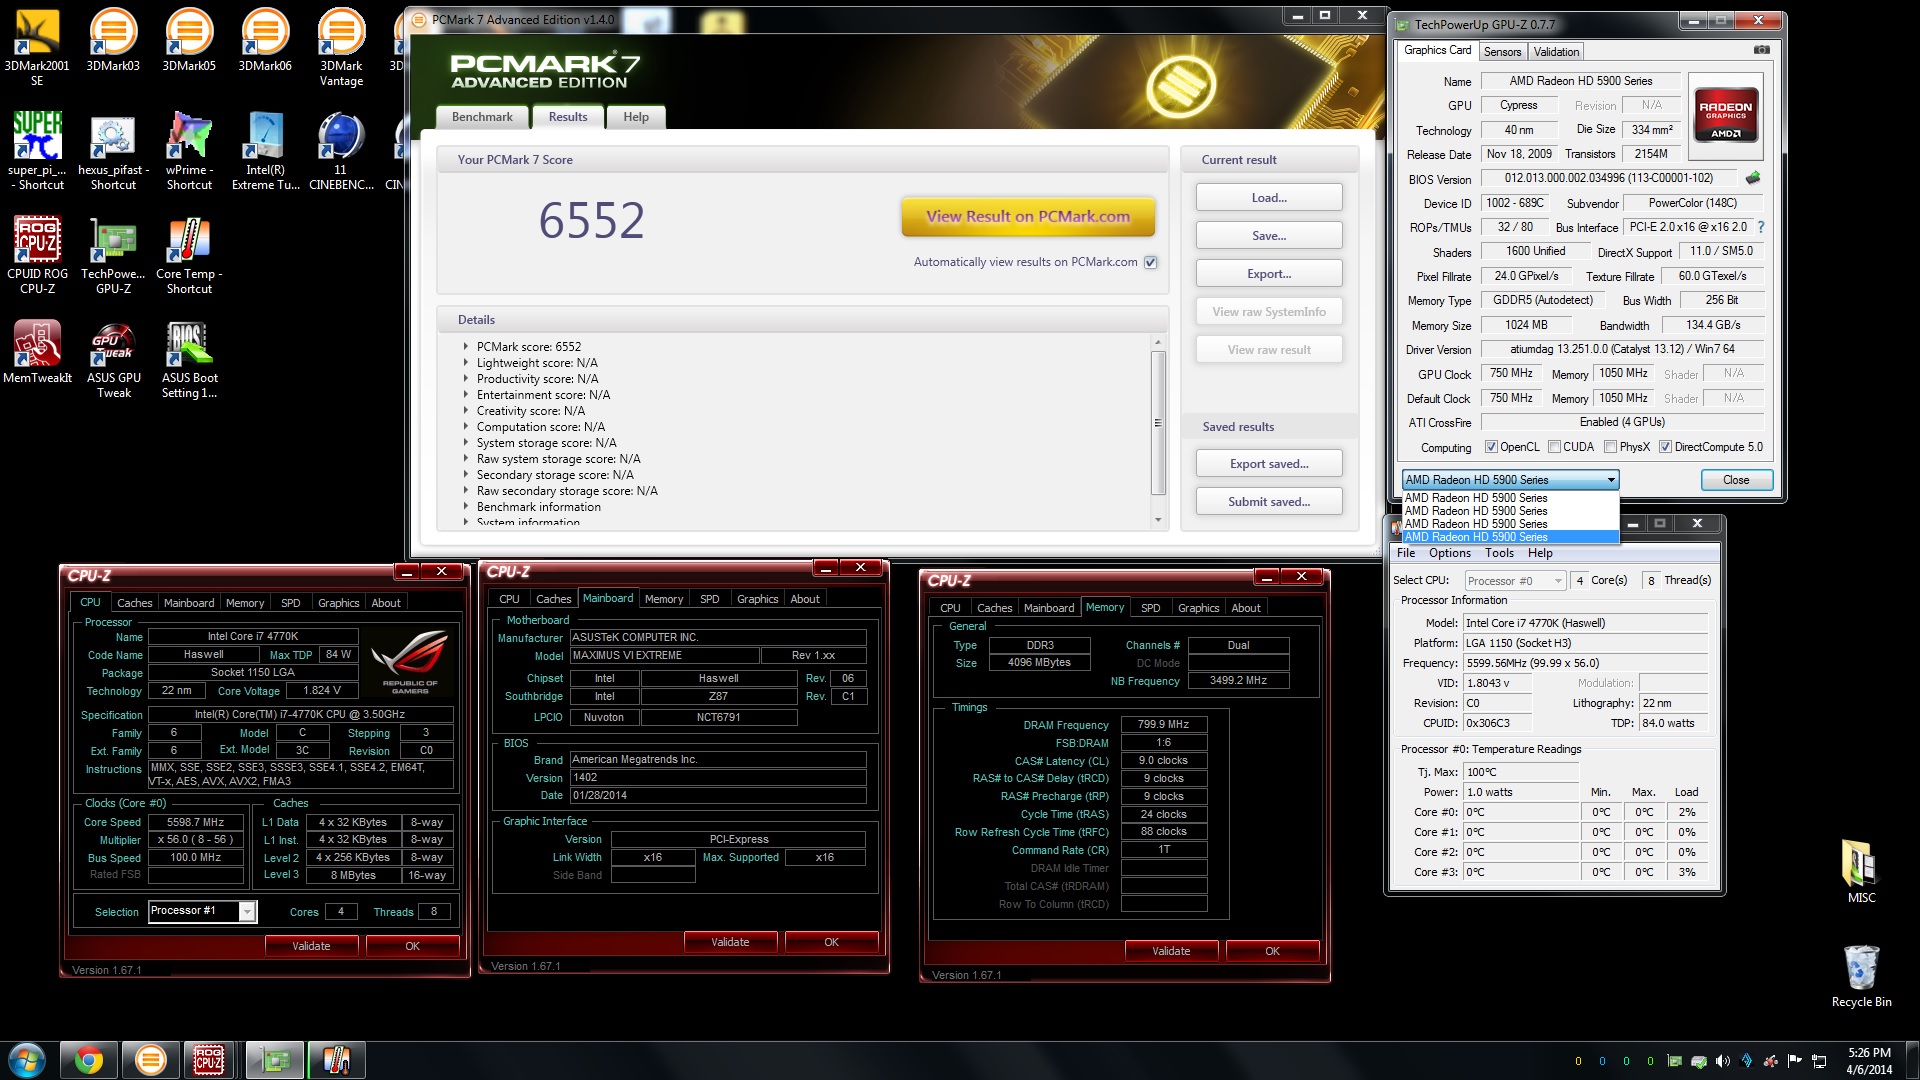Open the Recycle Bin
Image resolution: width=1920 pixels, height=1080 pixels.
[x=1861, y=976]
